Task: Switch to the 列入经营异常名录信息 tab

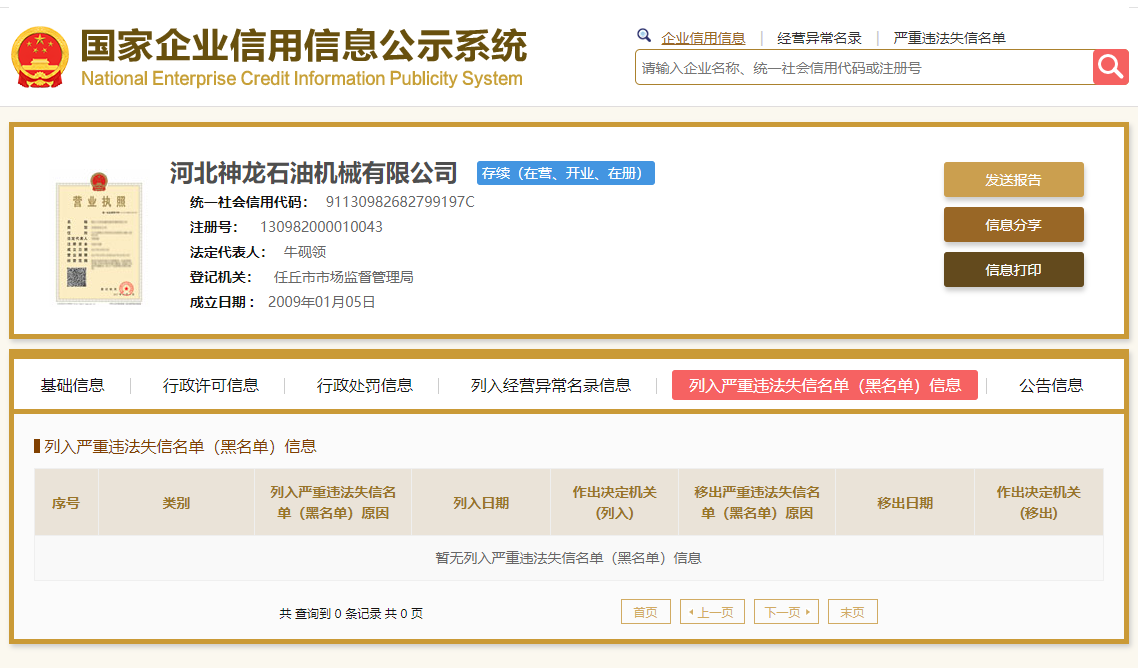Action: (550, 386)
